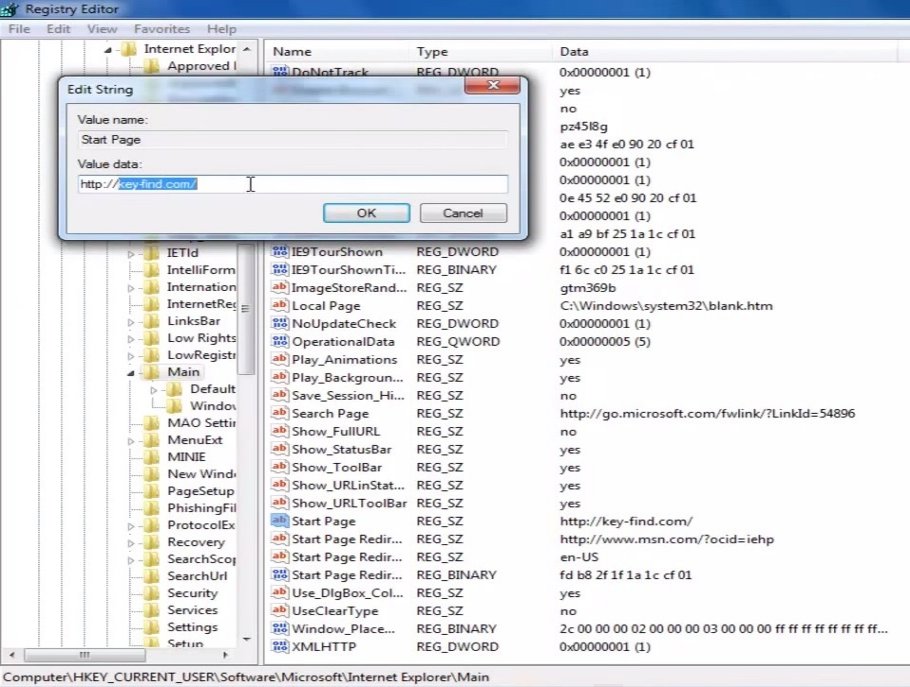Click the Recovery folder icon
Screen dimensions: 910x687
[x=151, y=542]
